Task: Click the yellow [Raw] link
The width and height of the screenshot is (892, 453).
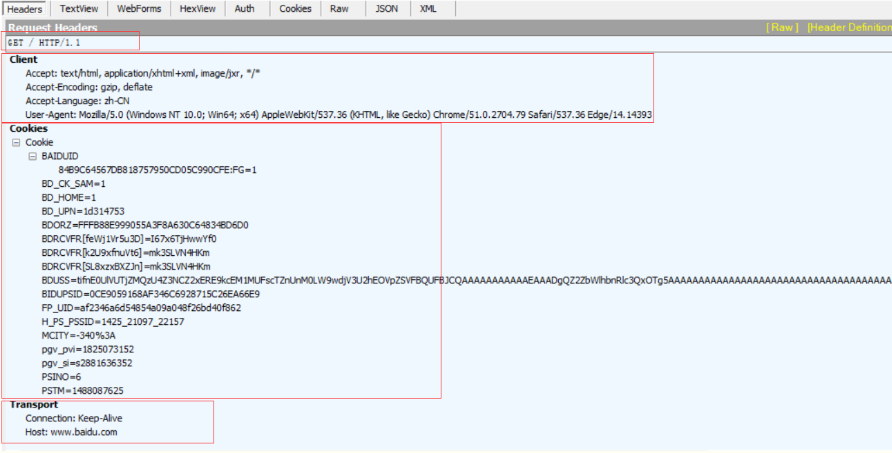Action: [782, 27]
